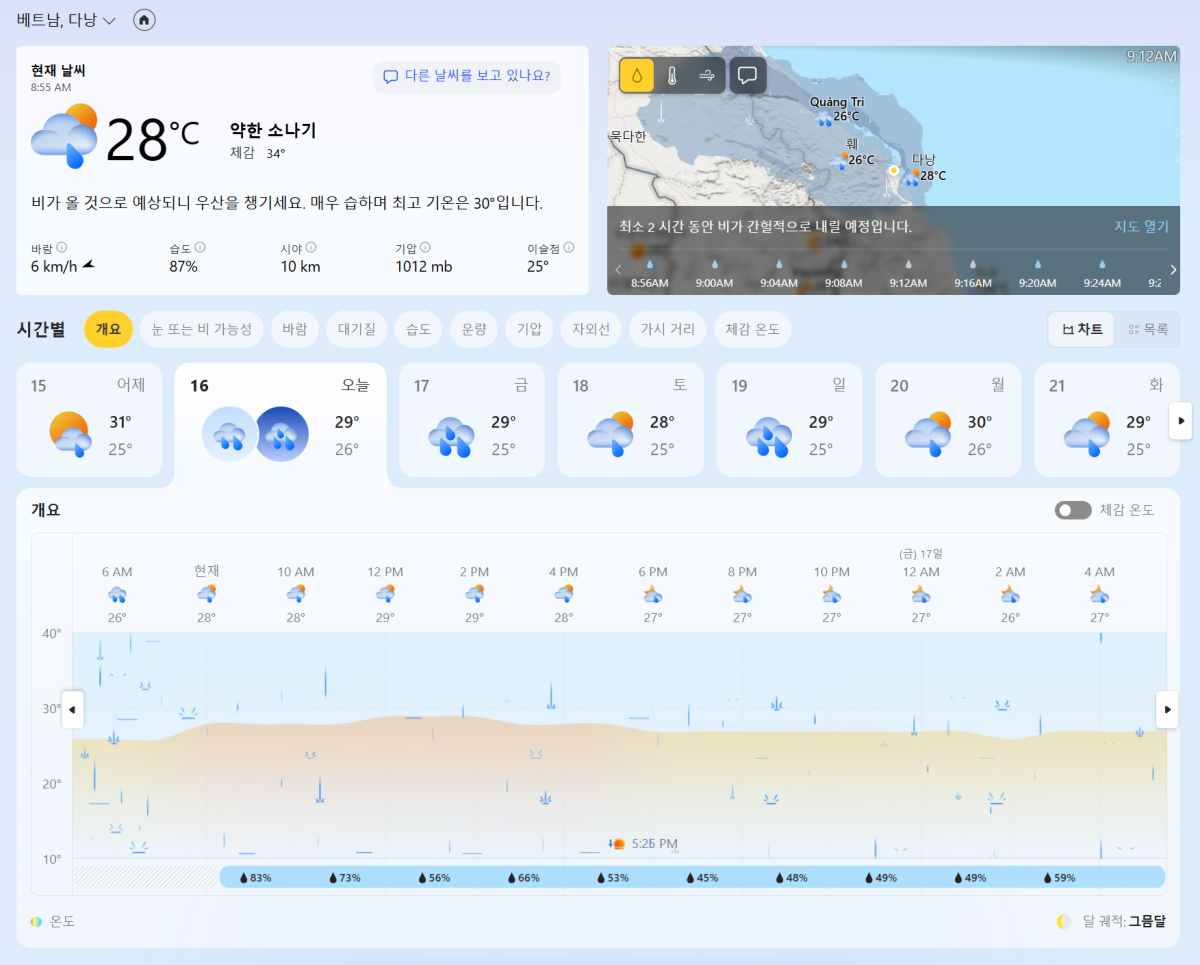Select the 자외선 tab
Screen dimensions: 1200x965
tap(590, 329)
